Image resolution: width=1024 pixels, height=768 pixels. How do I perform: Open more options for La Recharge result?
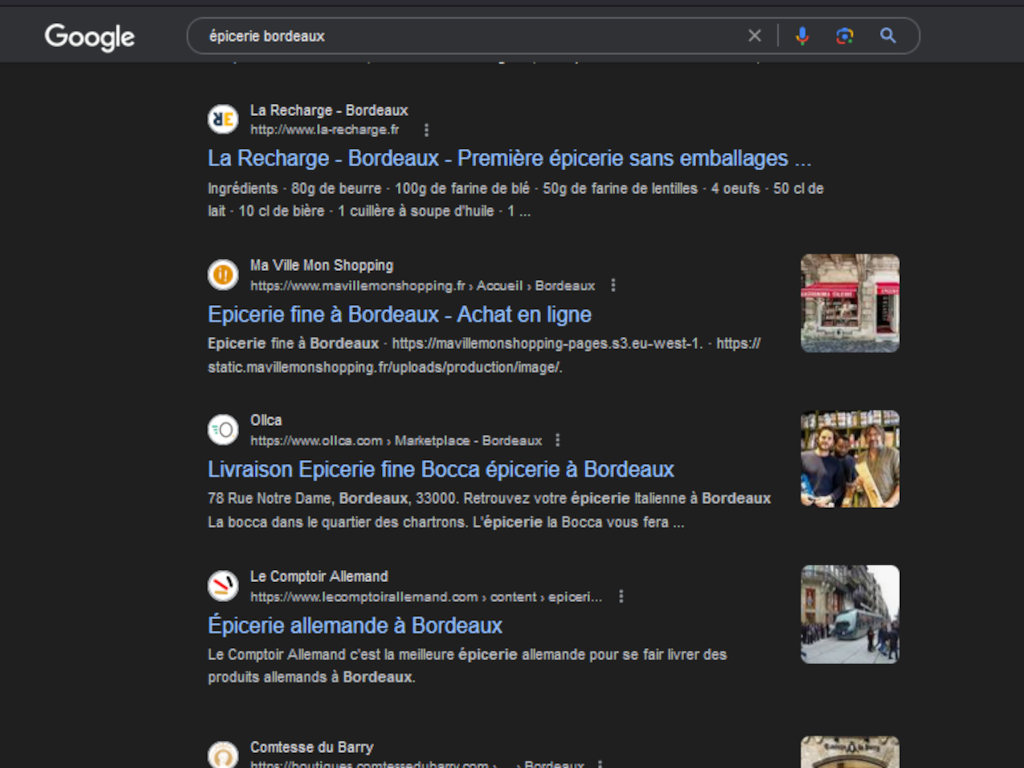point(426,130)
